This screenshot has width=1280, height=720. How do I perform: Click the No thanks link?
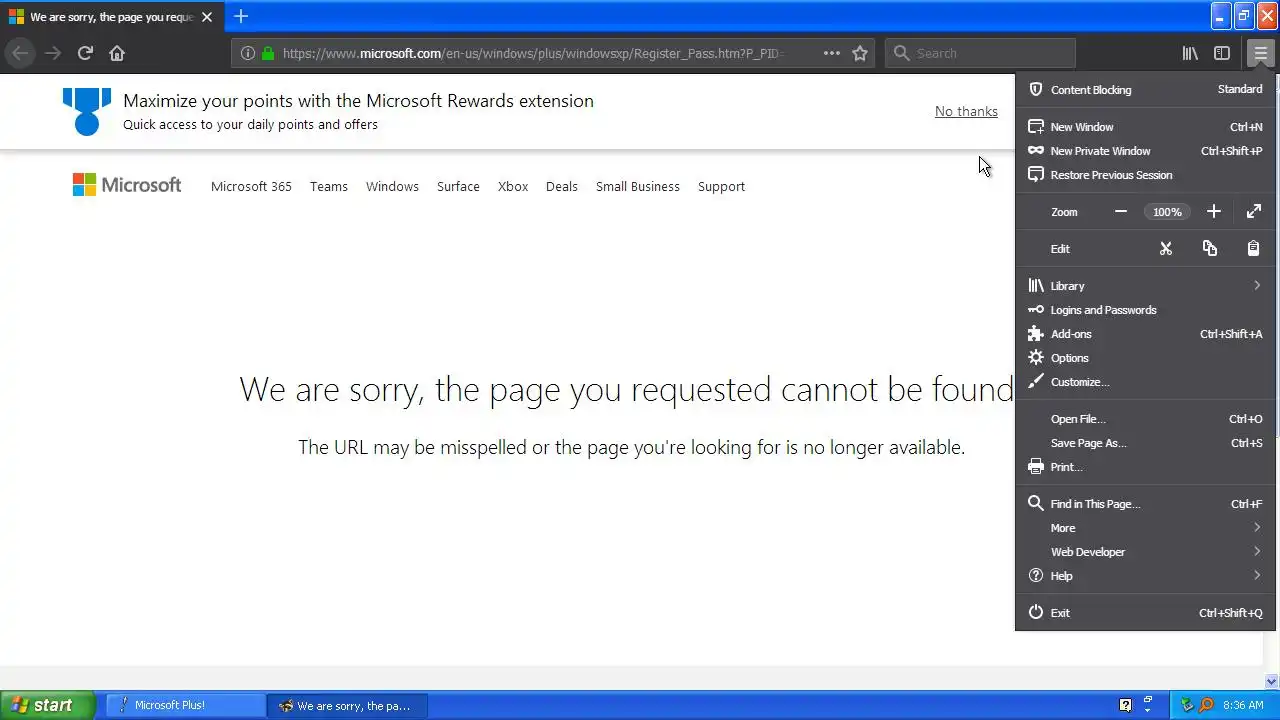click(x=966, y=111)
